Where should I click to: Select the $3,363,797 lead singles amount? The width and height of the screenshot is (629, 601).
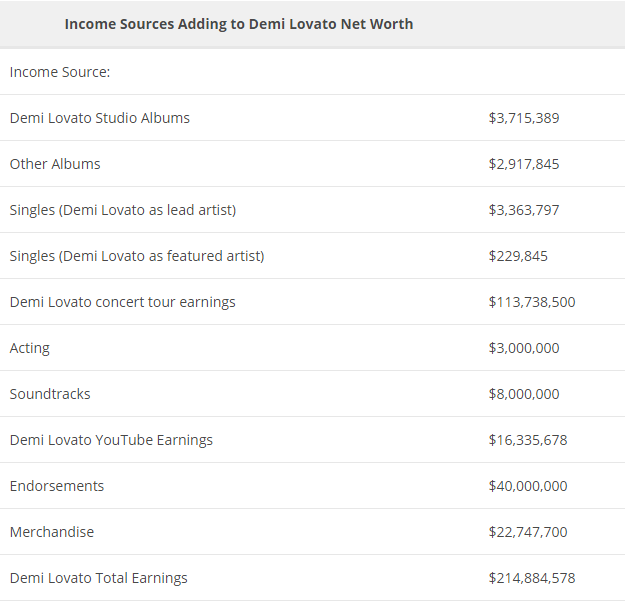click(524, 210)
